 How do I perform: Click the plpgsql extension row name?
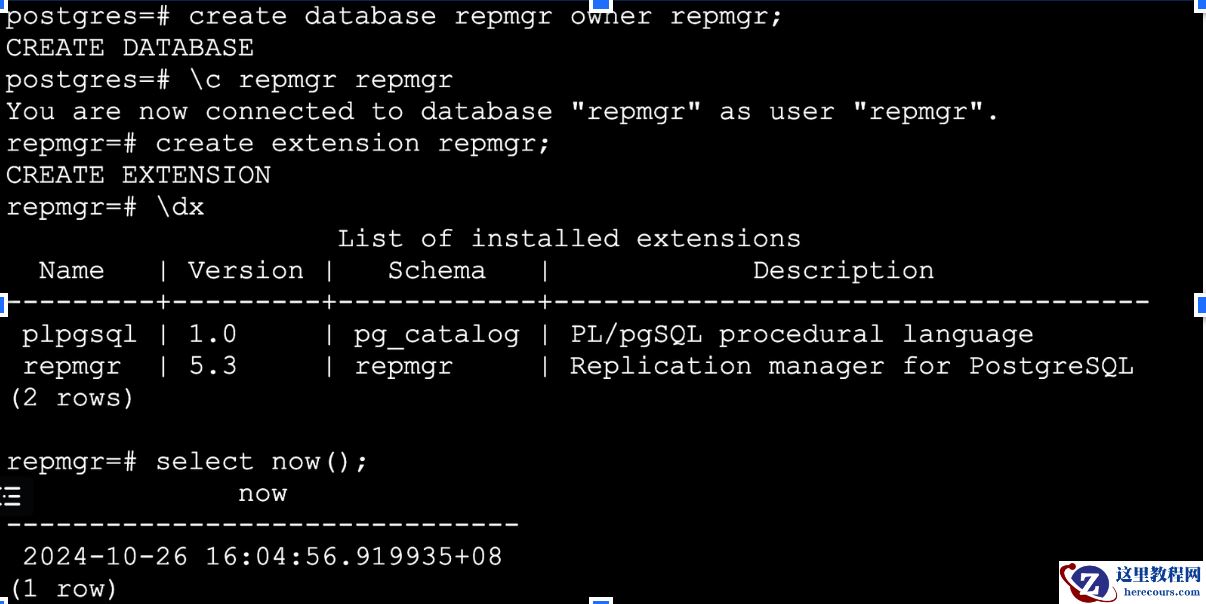(x=79, y=334)
